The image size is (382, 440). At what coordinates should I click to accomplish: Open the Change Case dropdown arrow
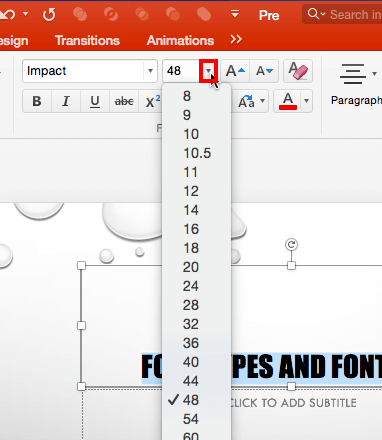[263, 101]
